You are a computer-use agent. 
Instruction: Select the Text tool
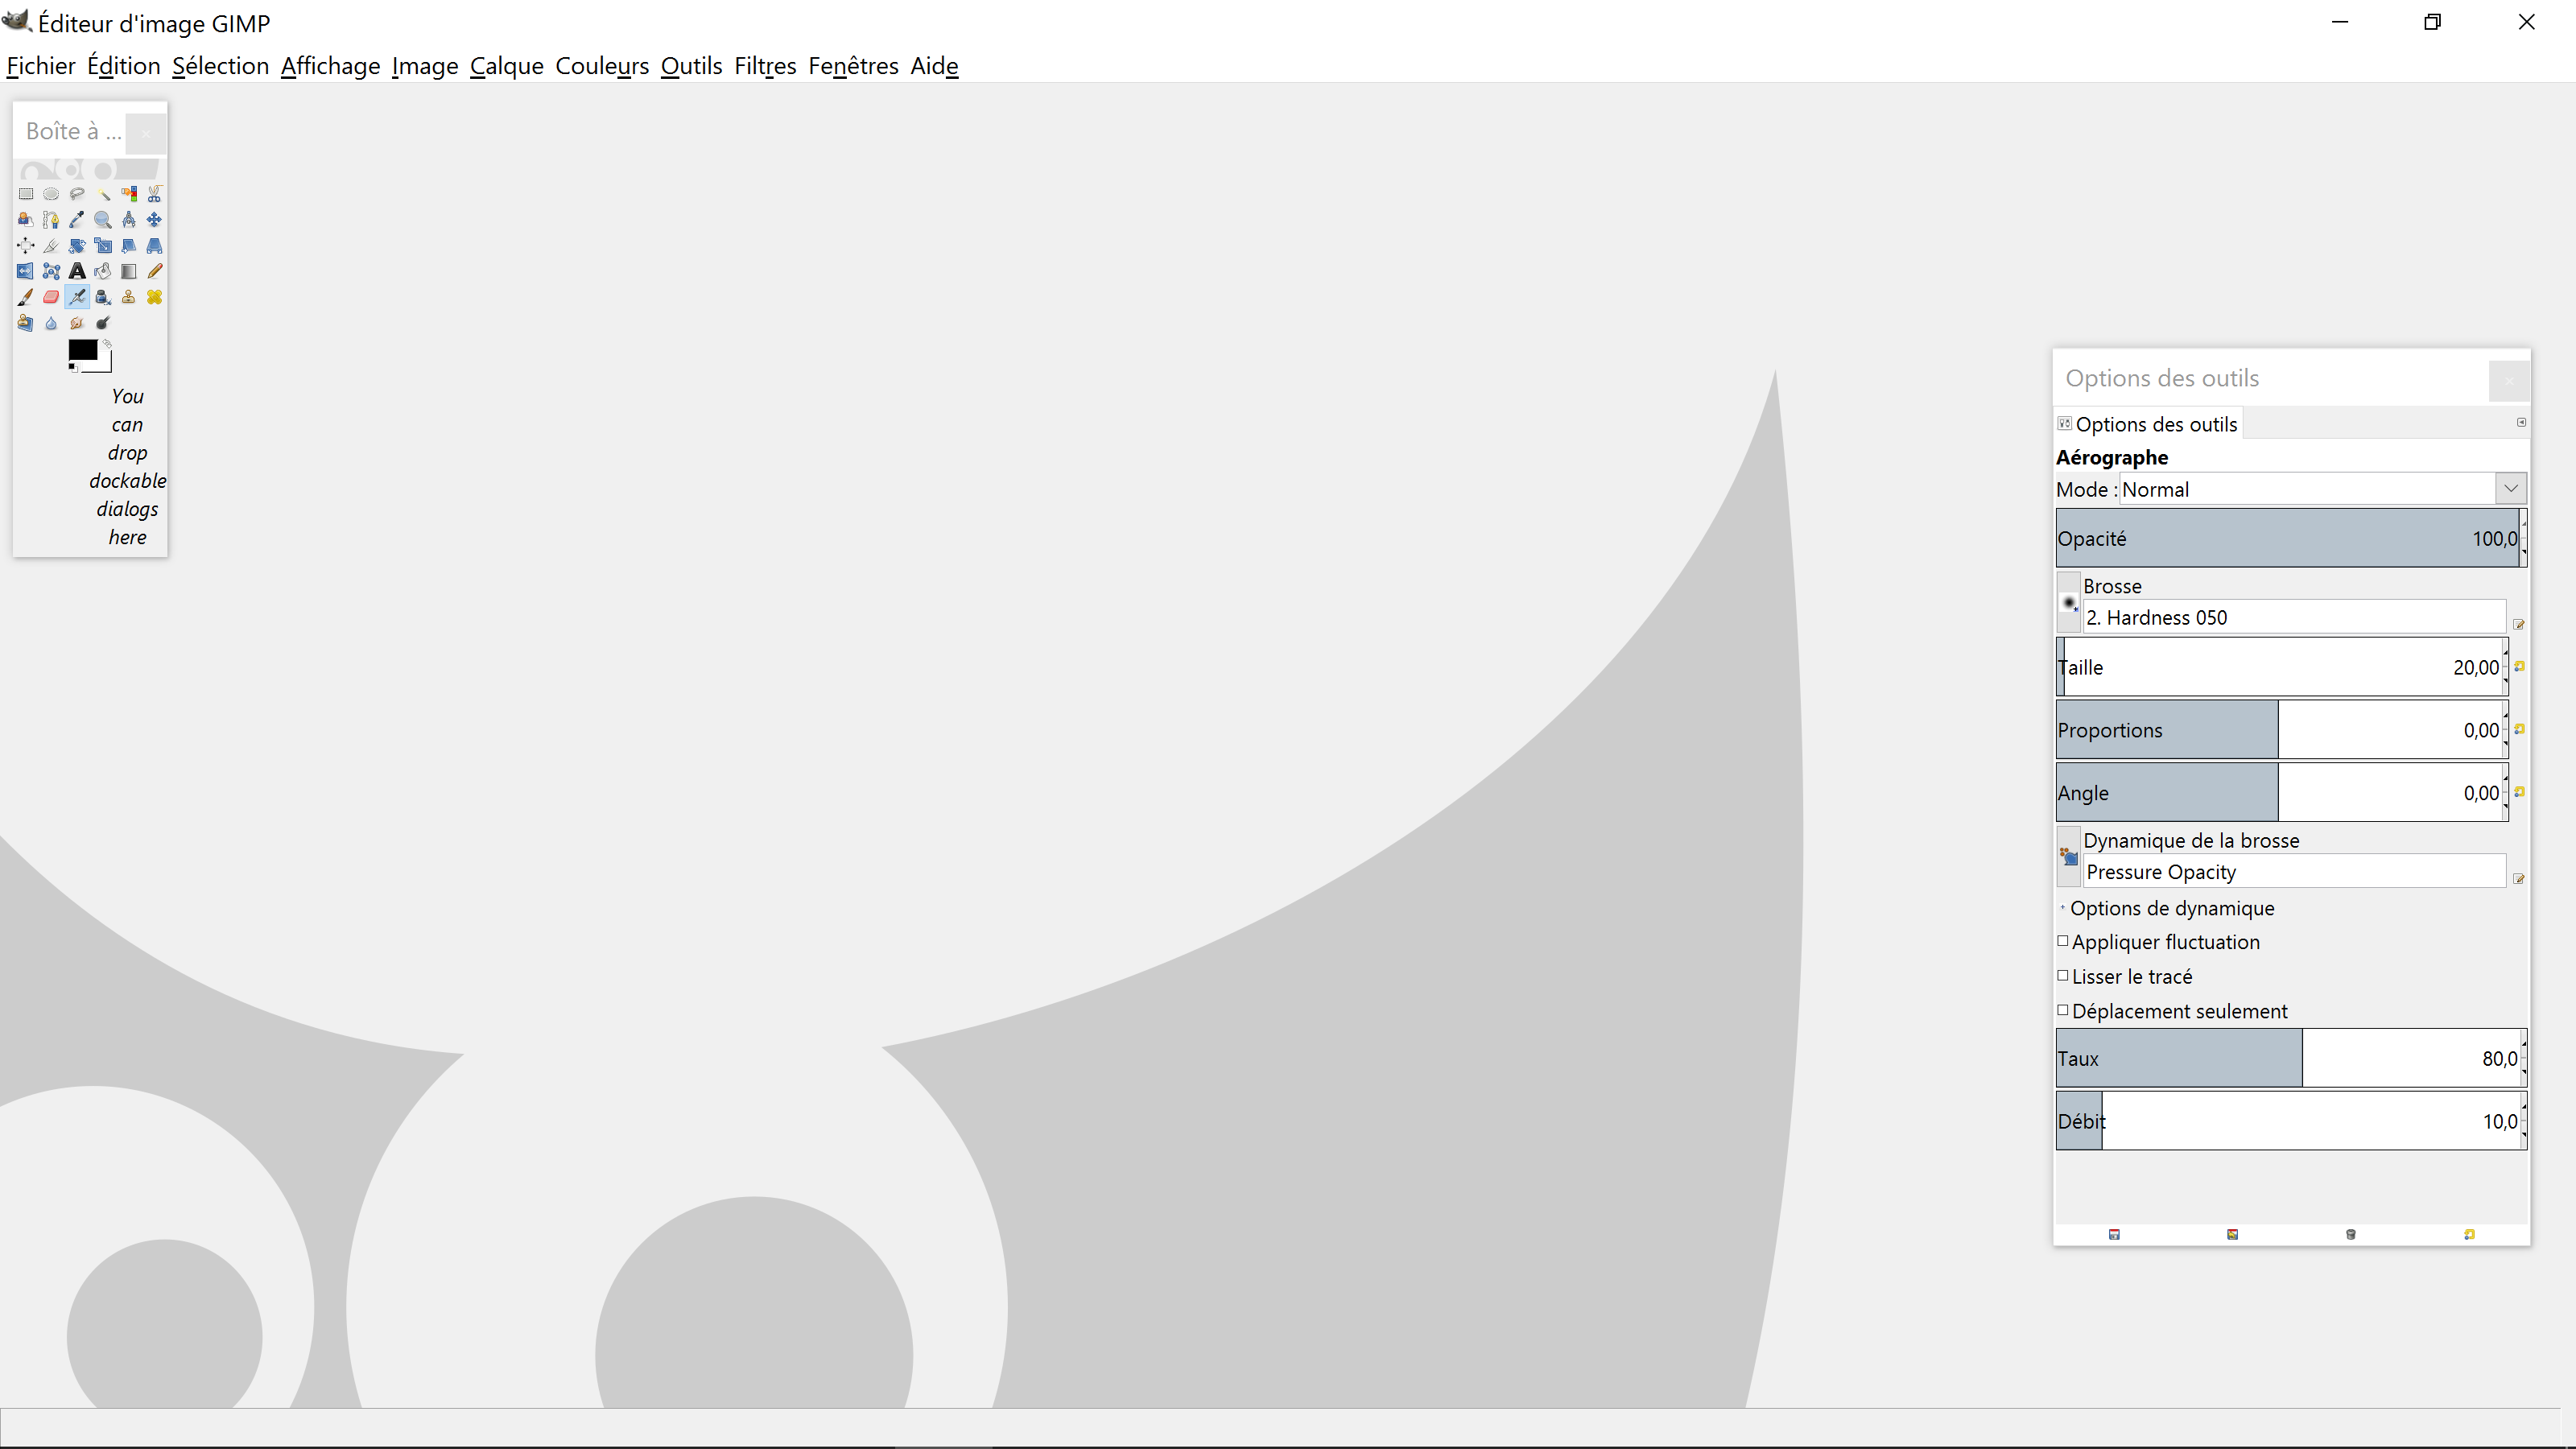[77, 271]
